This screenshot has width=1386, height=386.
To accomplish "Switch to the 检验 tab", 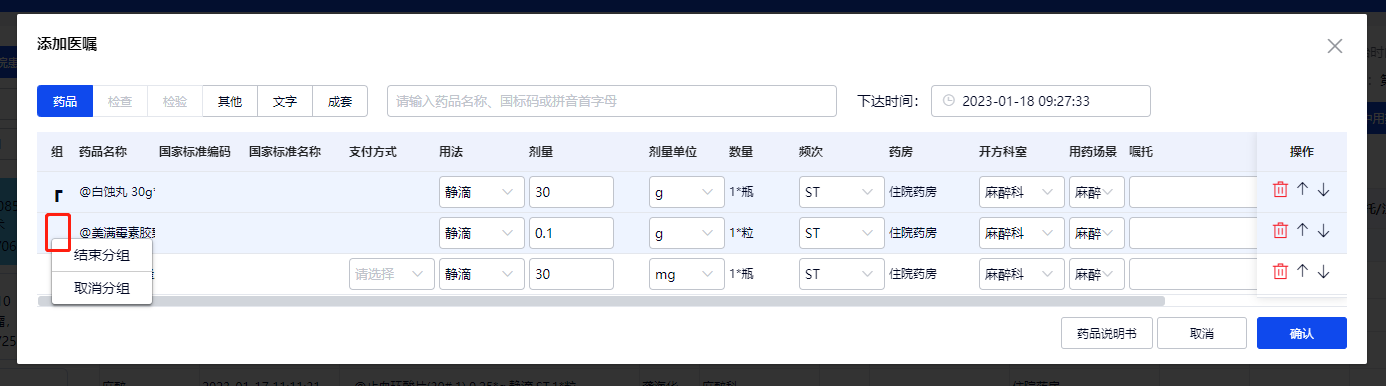I will pyautogui.click(x=175, y=101).
